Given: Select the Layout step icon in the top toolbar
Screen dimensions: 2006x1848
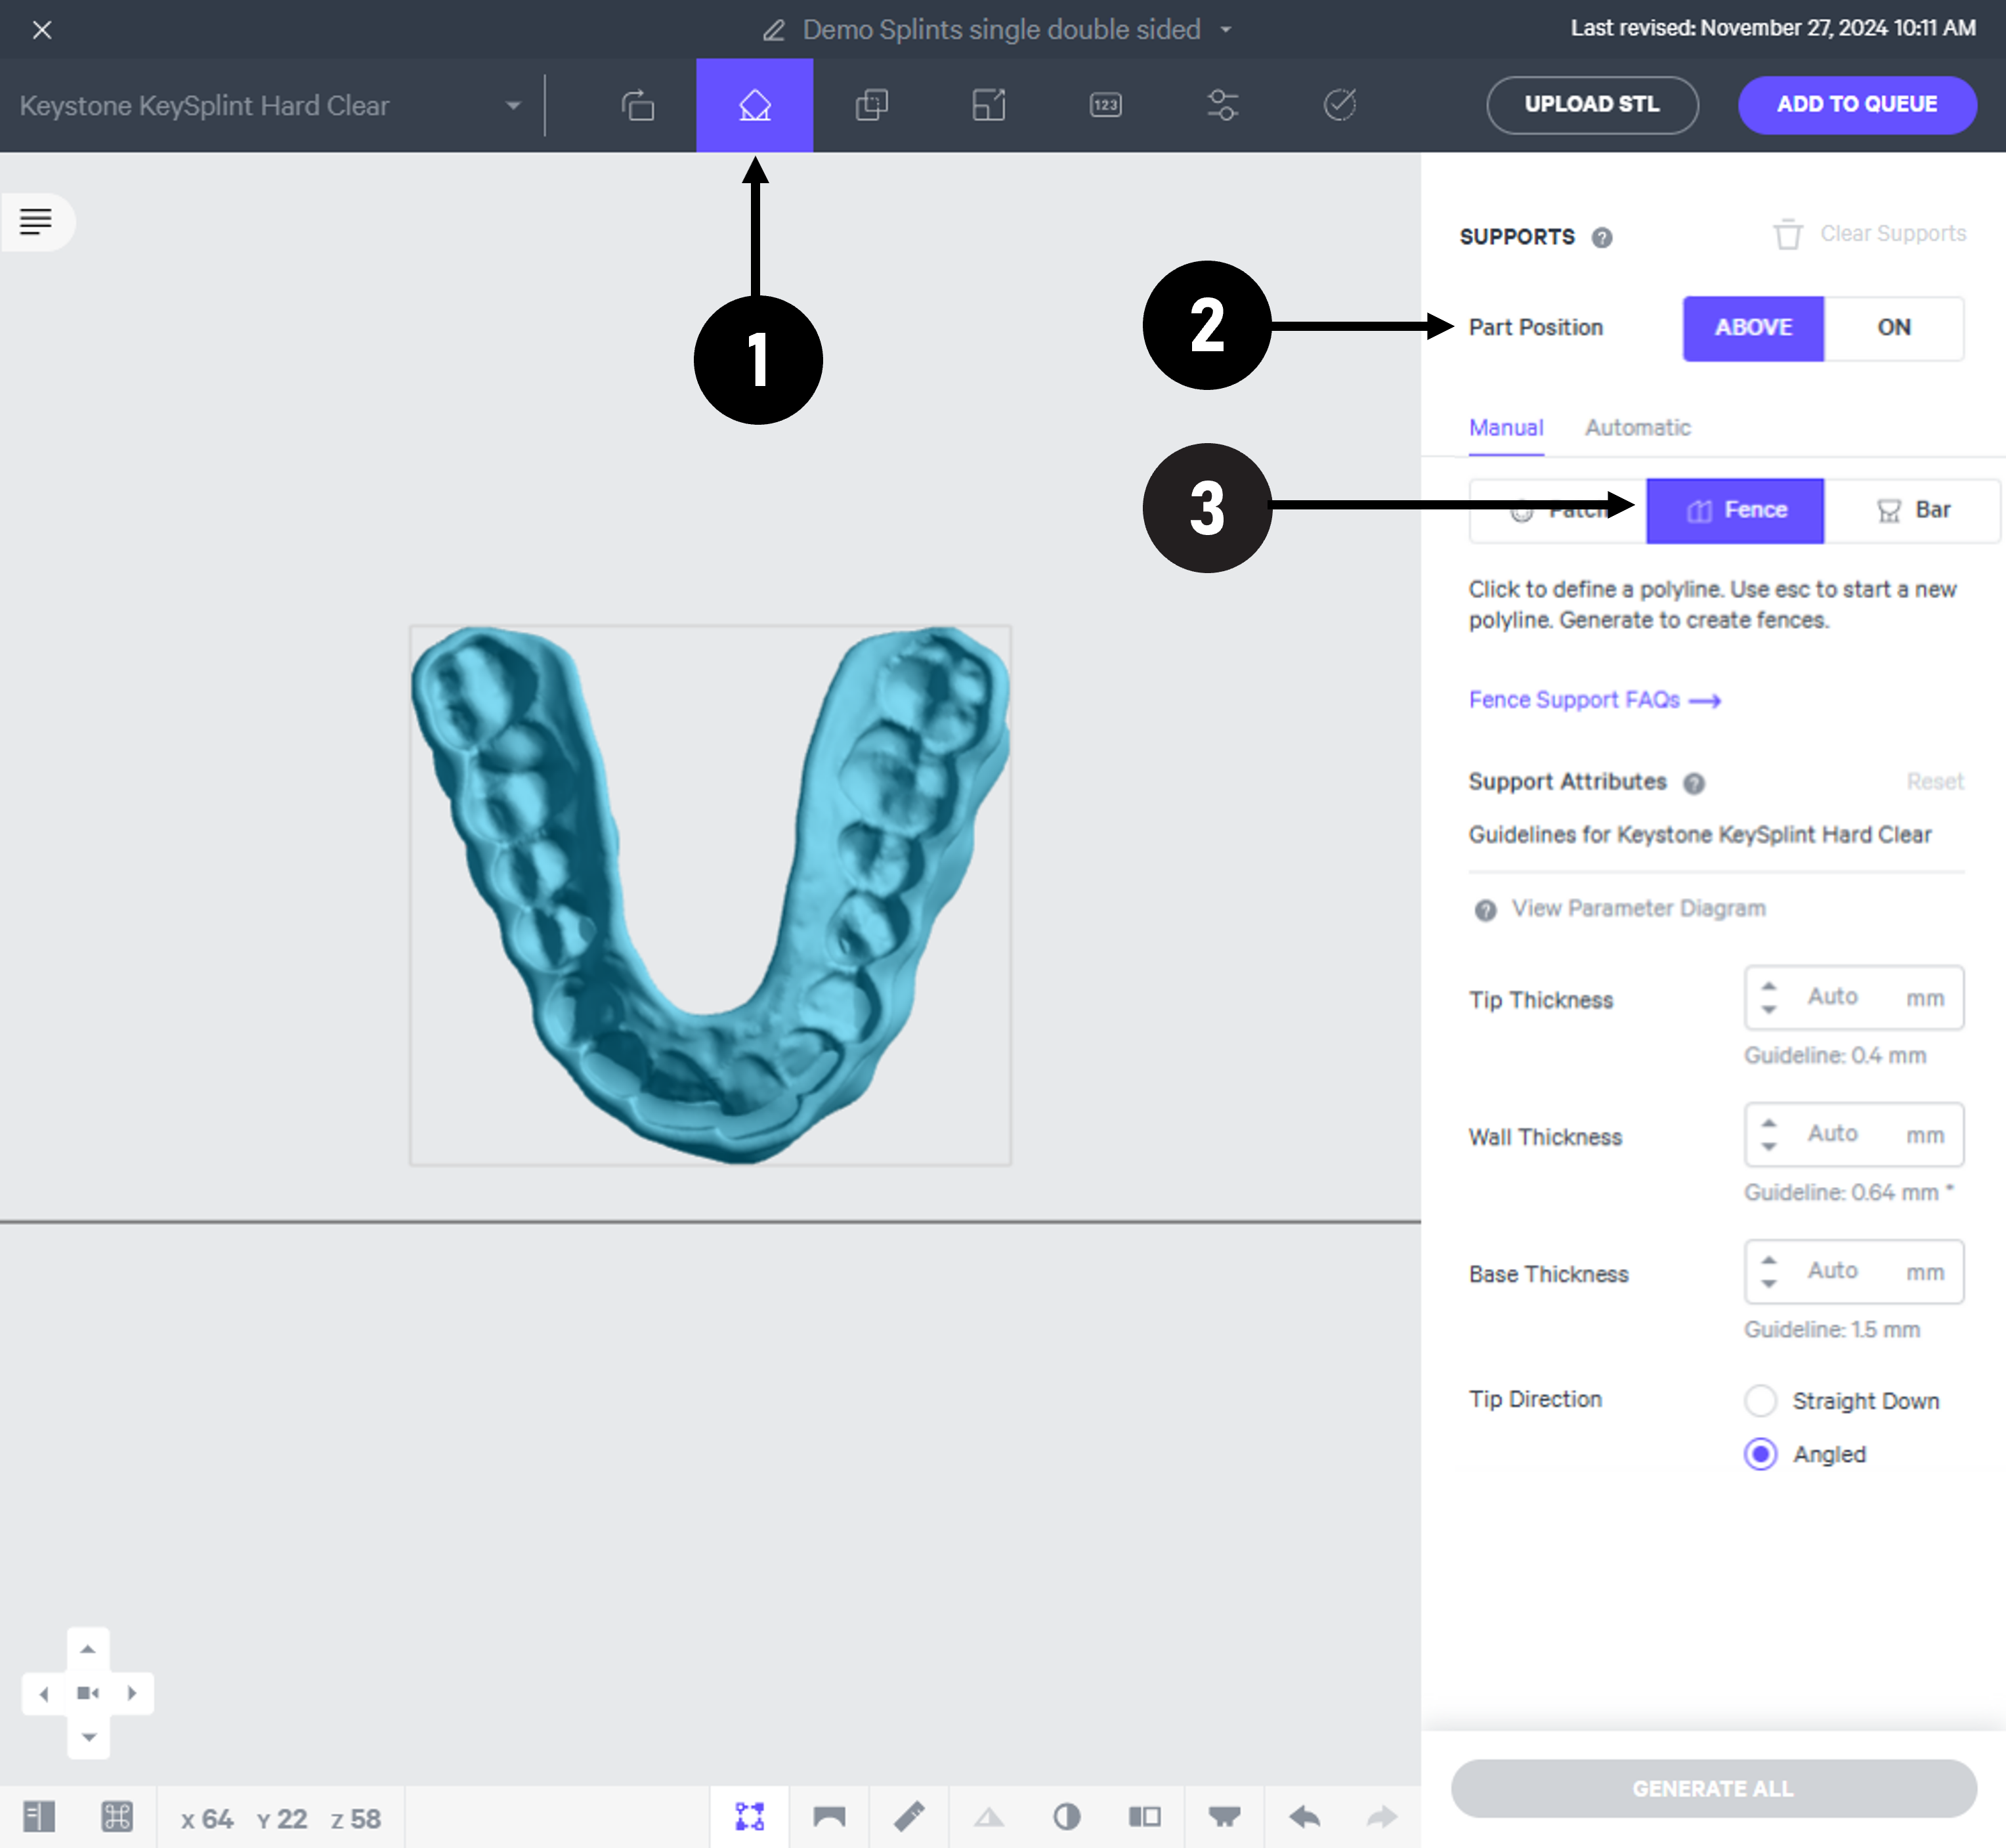Looking at the screenshot, I should tap(989, 105).
